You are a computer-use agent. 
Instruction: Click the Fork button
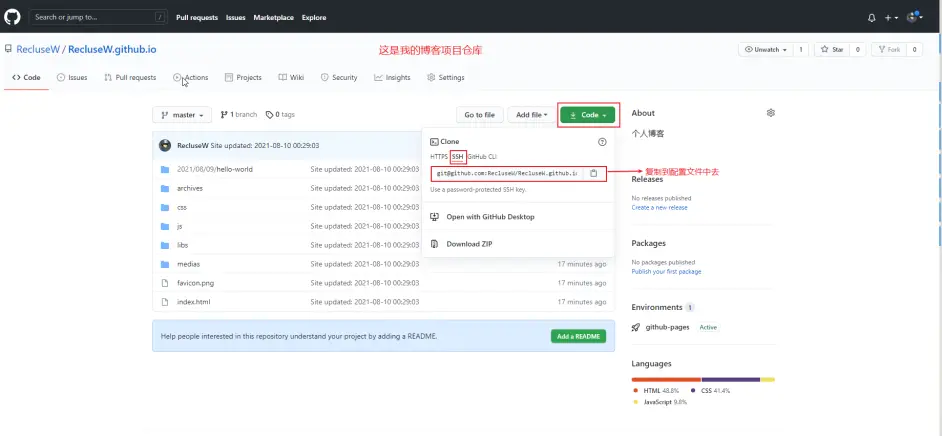889,49
